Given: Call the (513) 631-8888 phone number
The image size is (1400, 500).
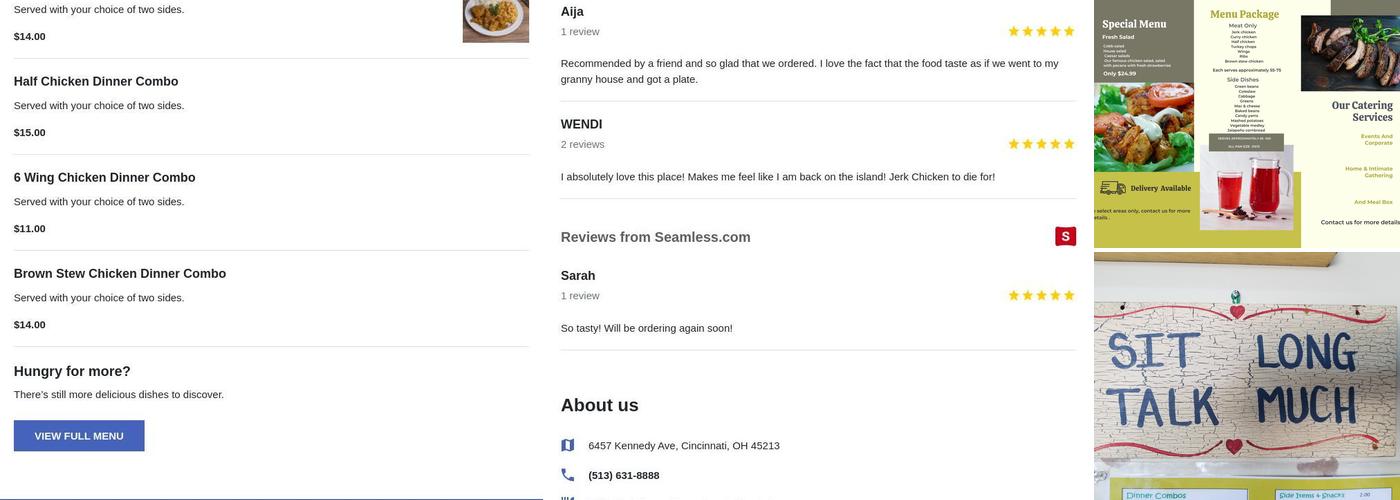Looking at the screenshot, I should pyautogui.click(x=623, y=476).
